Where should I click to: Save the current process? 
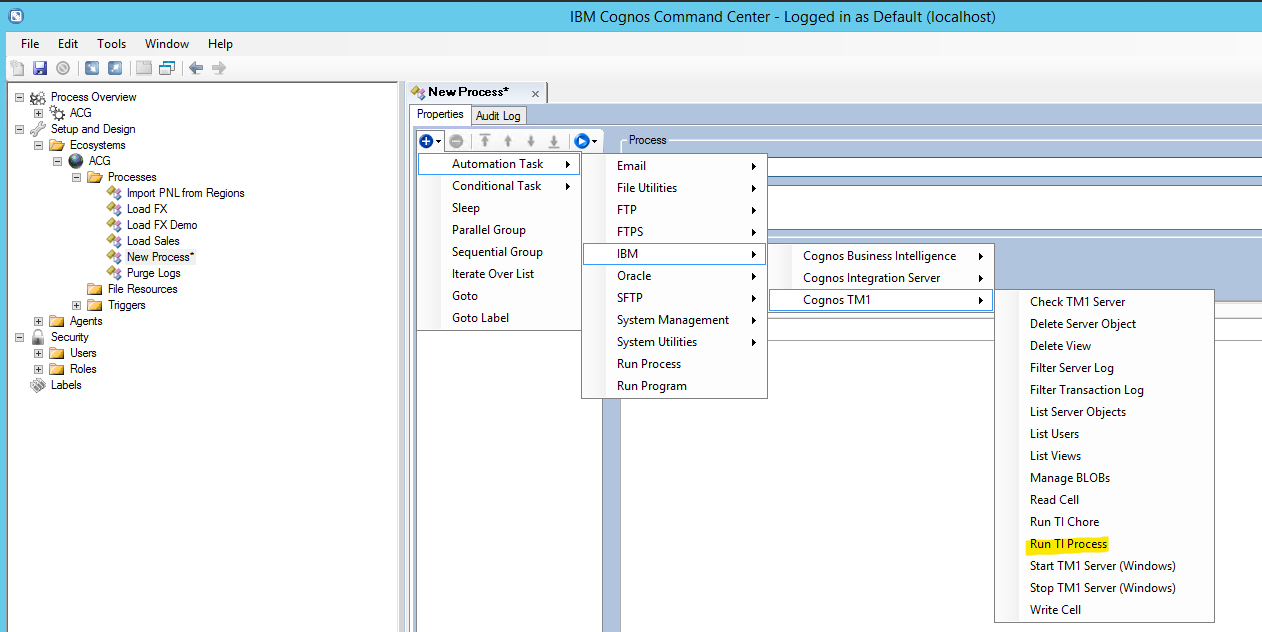pos(38,67)
